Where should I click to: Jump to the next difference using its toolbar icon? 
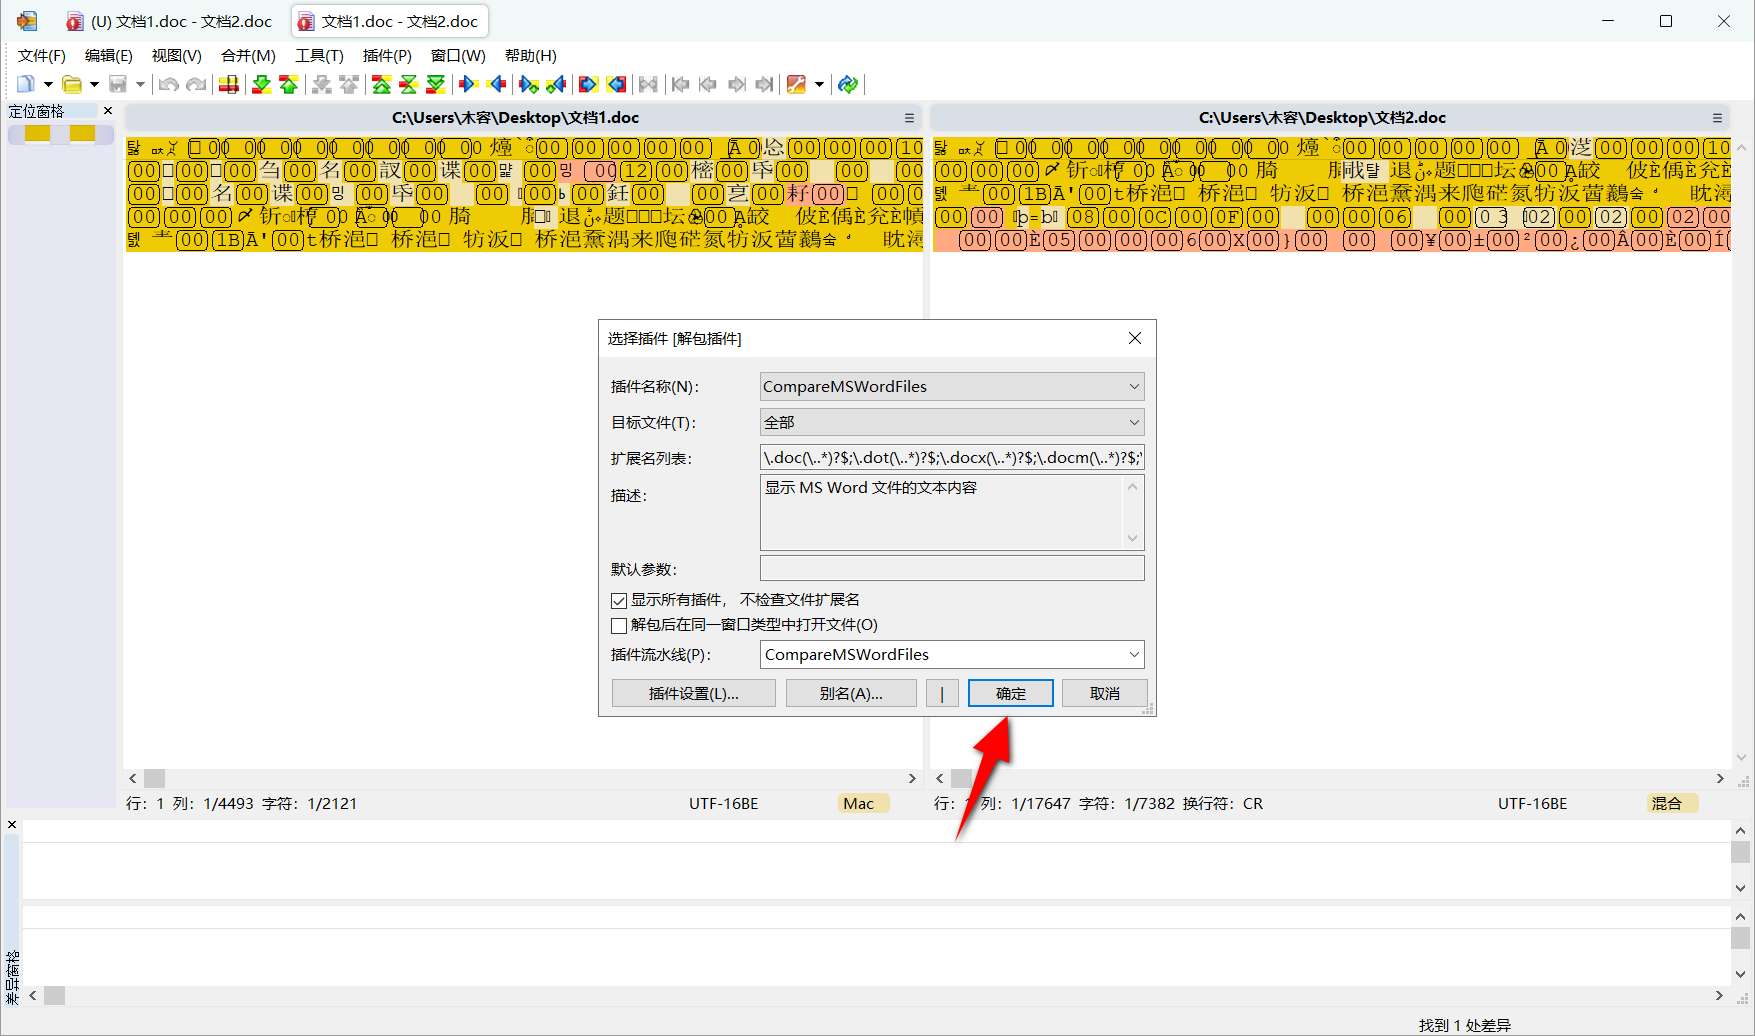261,84
